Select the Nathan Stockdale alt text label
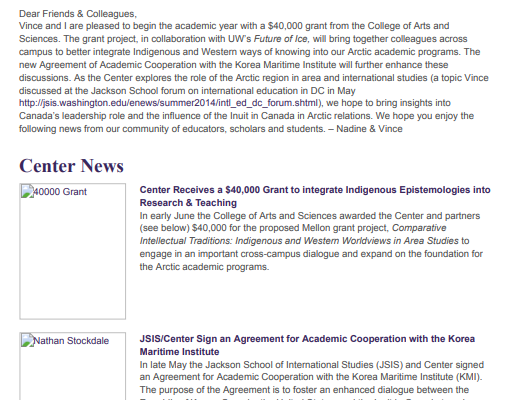510x400 pixels. (x=71, y=341)
